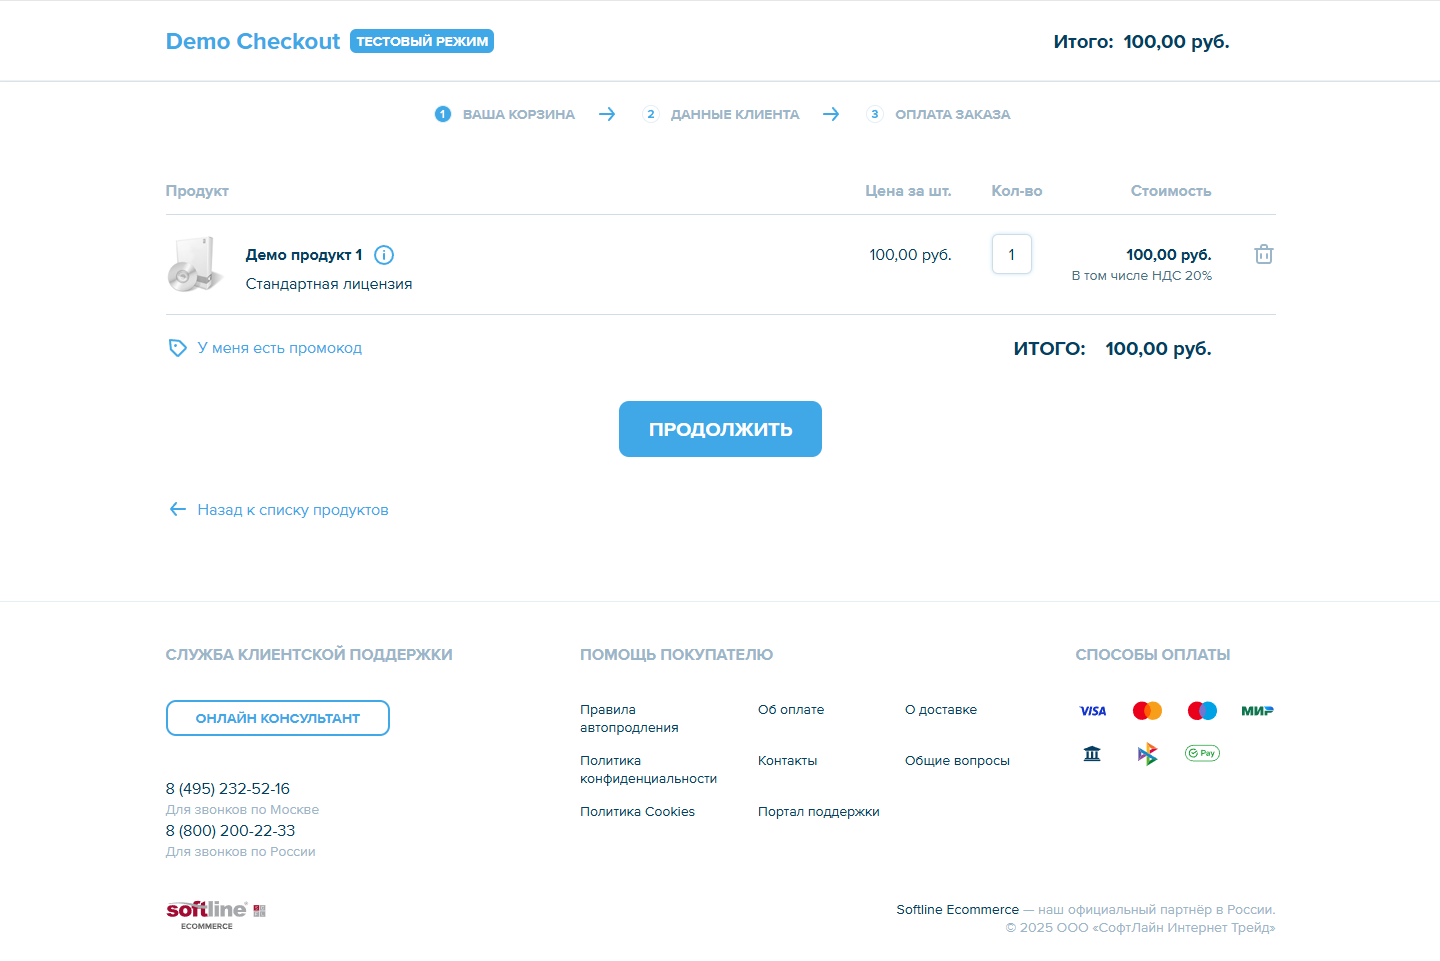Click the Softline Ecommerce footer logo
The height and width of the screenshot is (961, 1440).
point(215,914)
